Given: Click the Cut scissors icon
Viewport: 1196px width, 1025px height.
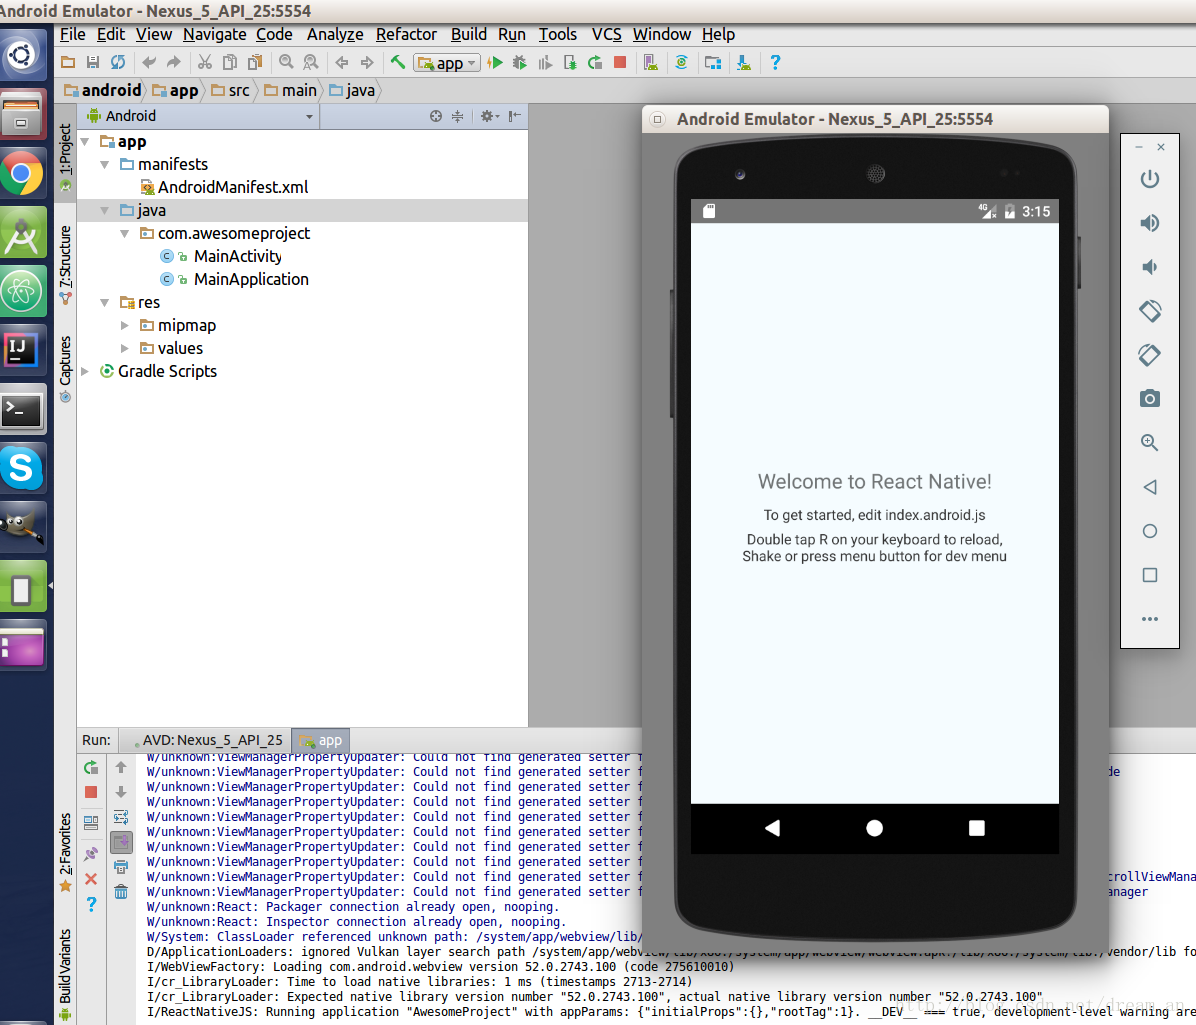Looking at the screenshot, I should pyautogui.click(x=205, y=63).
